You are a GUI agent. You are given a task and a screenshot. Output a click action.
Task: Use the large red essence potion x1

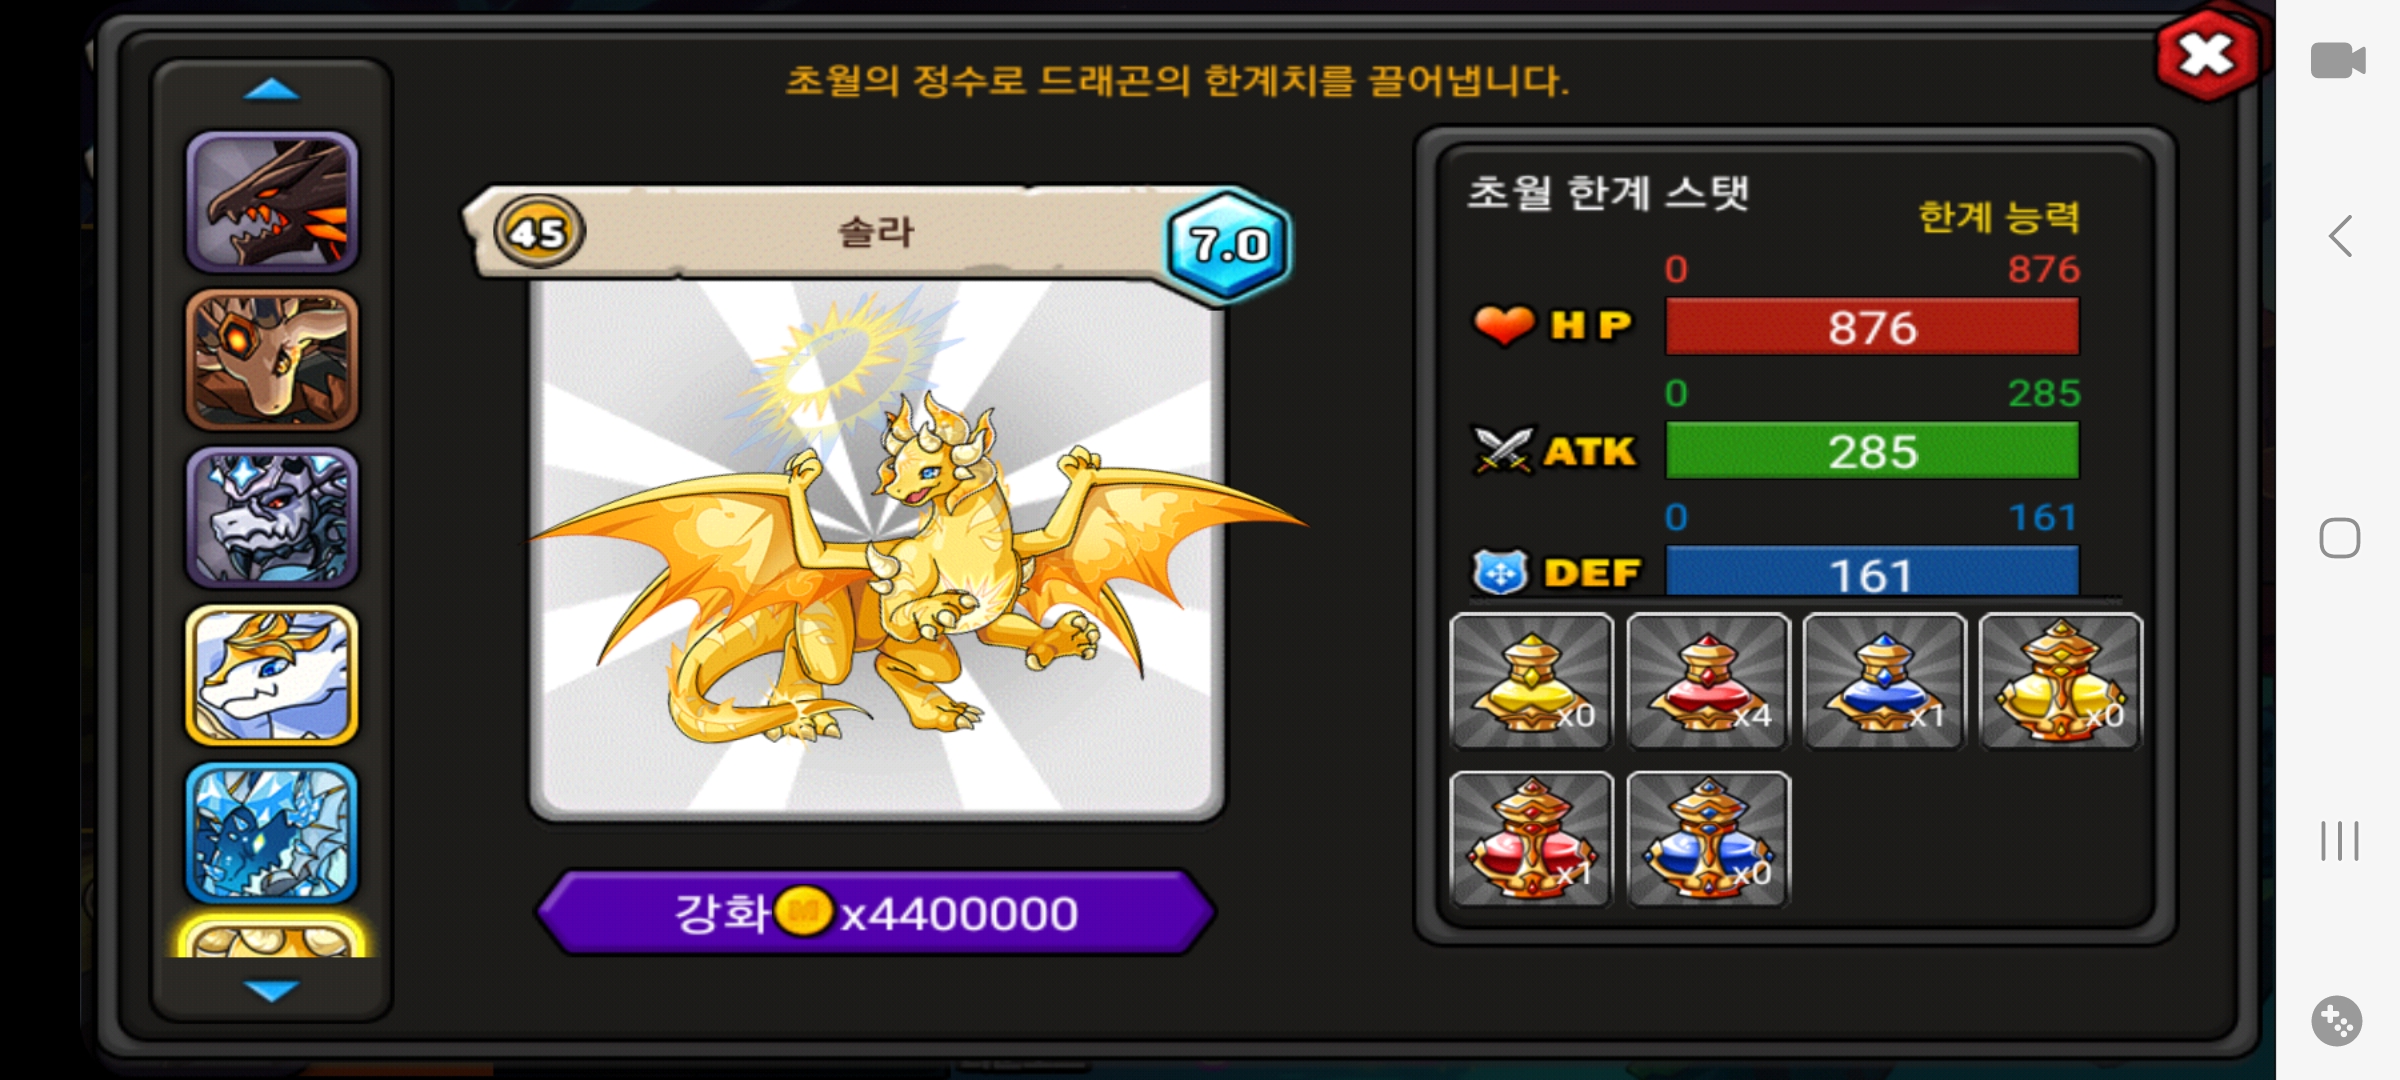tap(1531, 839)
